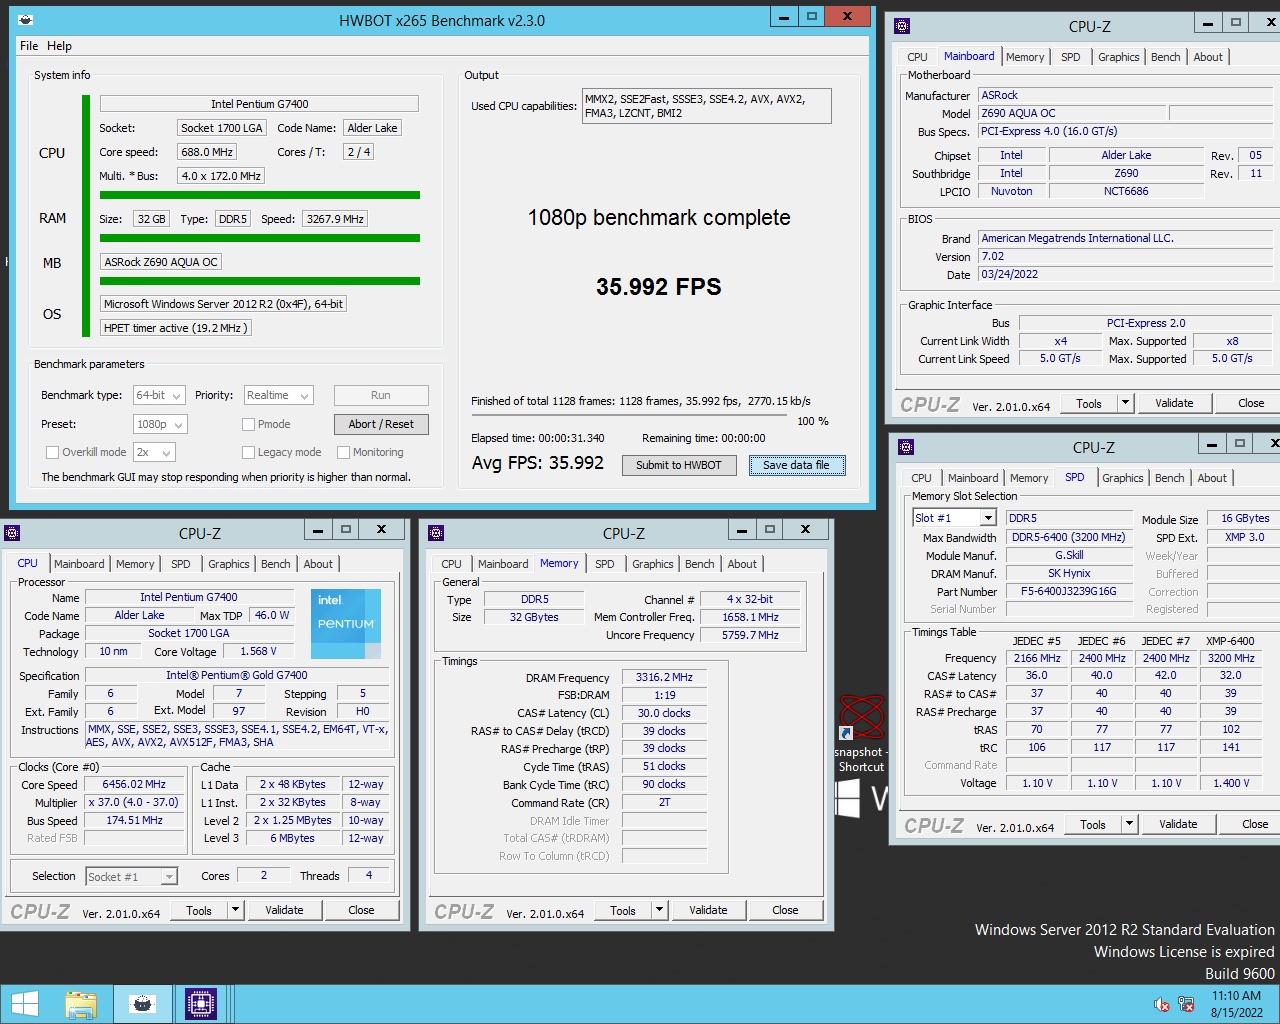
Task: Click the muted speaker tray icon
Action: click(x=1162, y=1005)
